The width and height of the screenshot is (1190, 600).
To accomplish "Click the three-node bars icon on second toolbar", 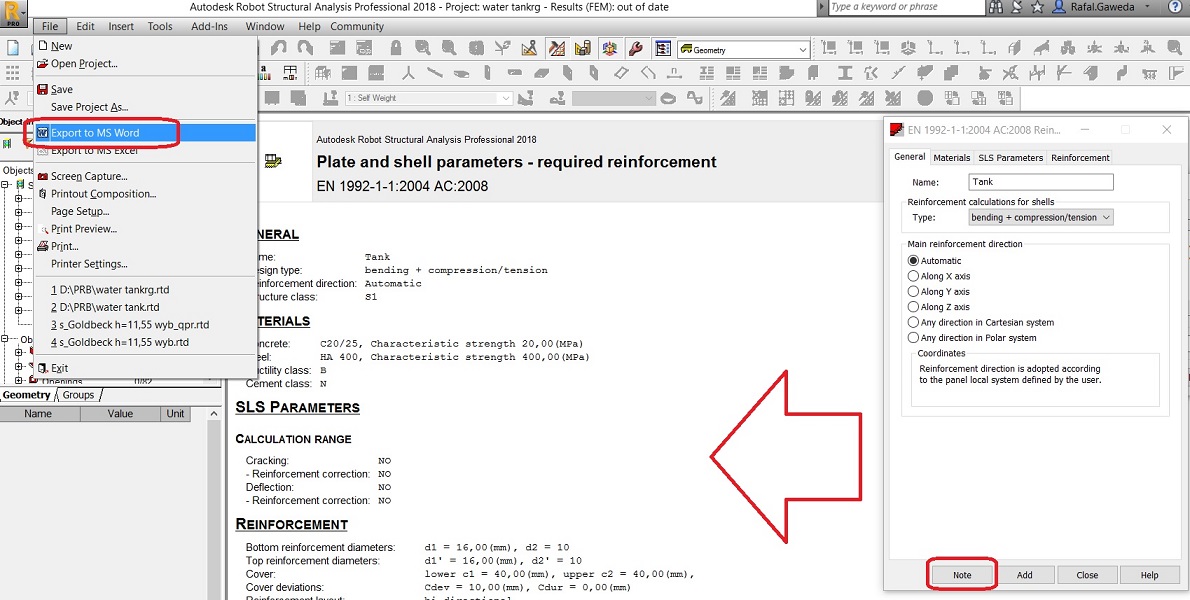I will (x=408, y=74).
